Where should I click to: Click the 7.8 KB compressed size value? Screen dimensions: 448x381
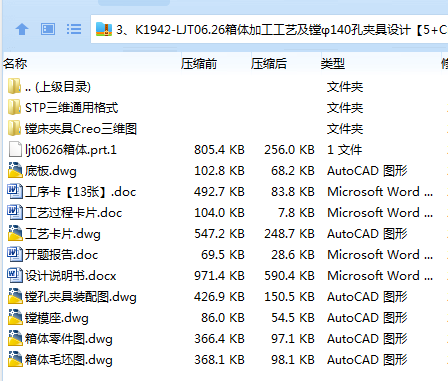[x=296, y=213]
